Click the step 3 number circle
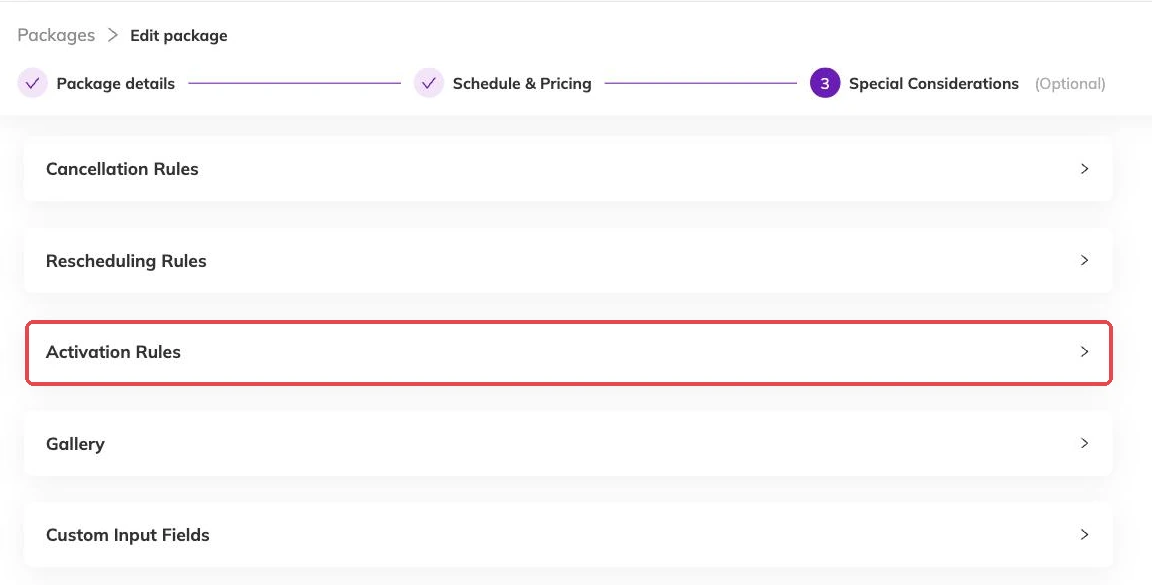The height and width of the screenshot is (585, 1152). point(825,83)
